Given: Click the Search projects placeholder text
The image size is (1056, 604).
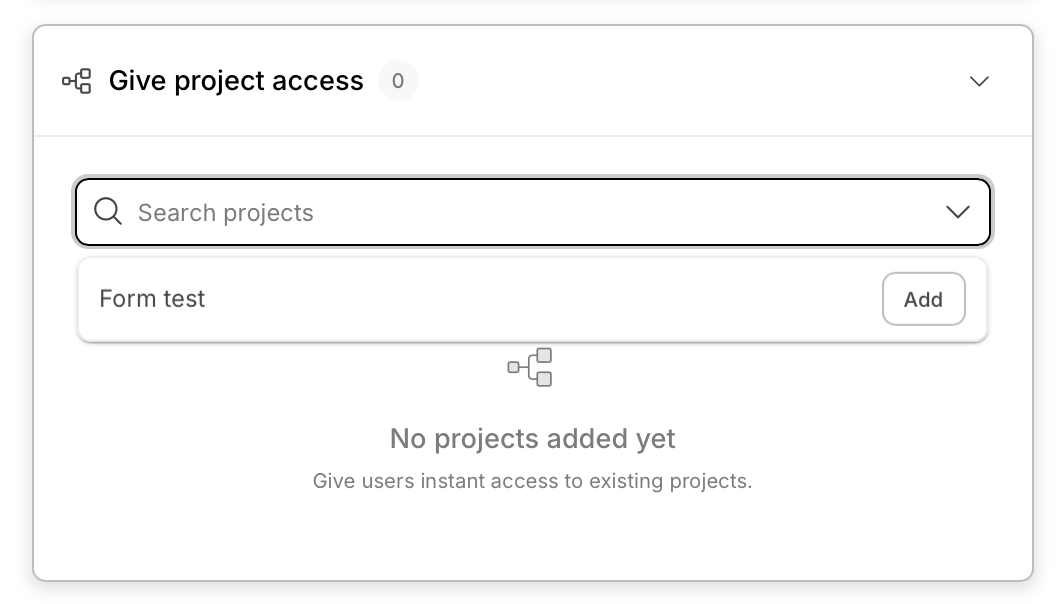Looking at the screenshot, I should [225, 212].
